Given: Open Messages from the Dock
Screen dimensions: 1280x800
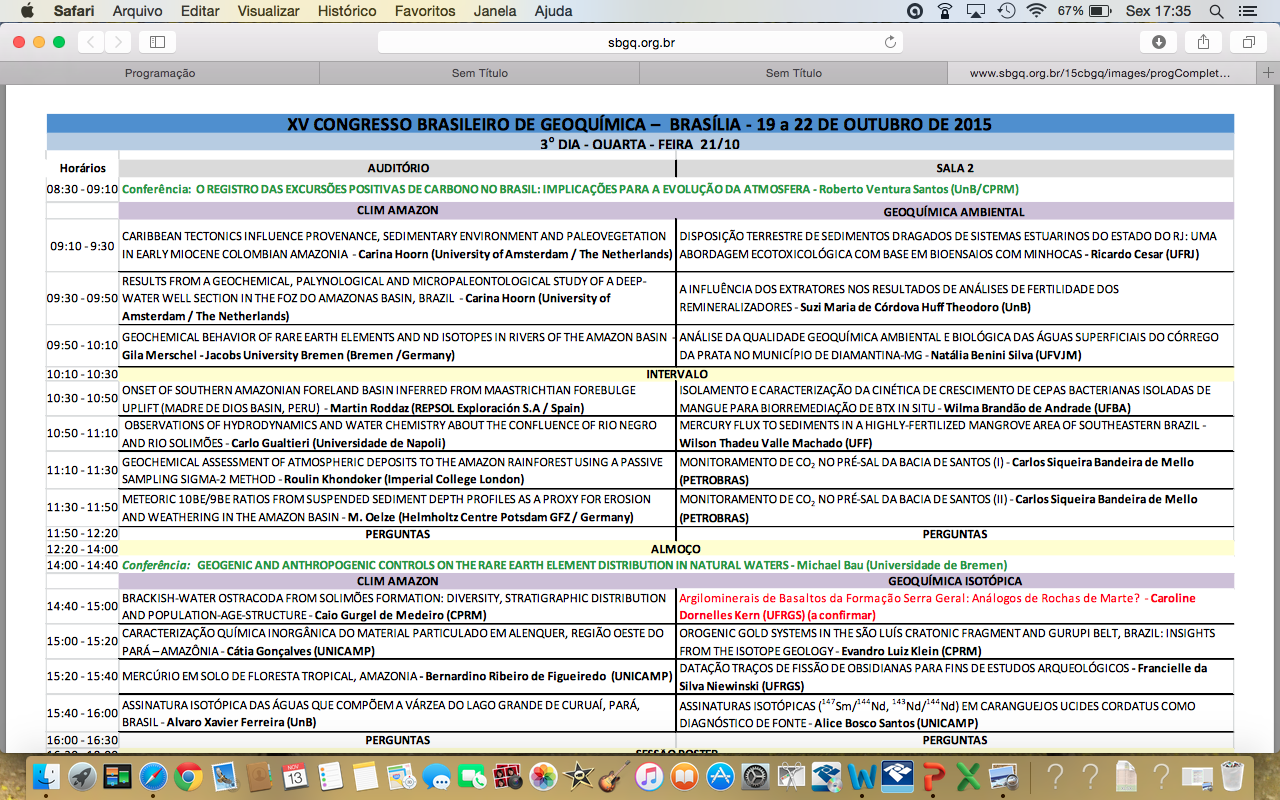Looking at the screenshot, I should pyautogui.click(x=436, y=775).
